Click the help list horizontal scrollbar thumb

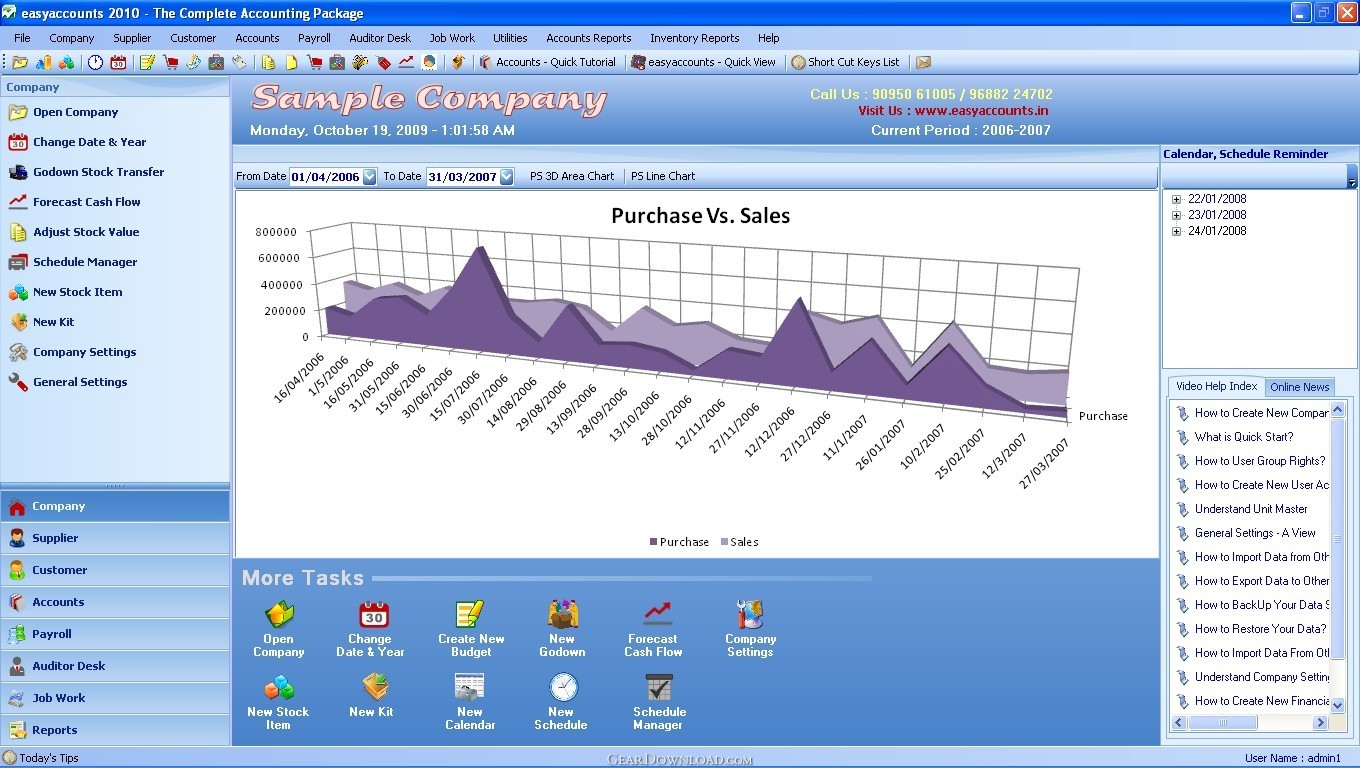[x=1223, y=723]
